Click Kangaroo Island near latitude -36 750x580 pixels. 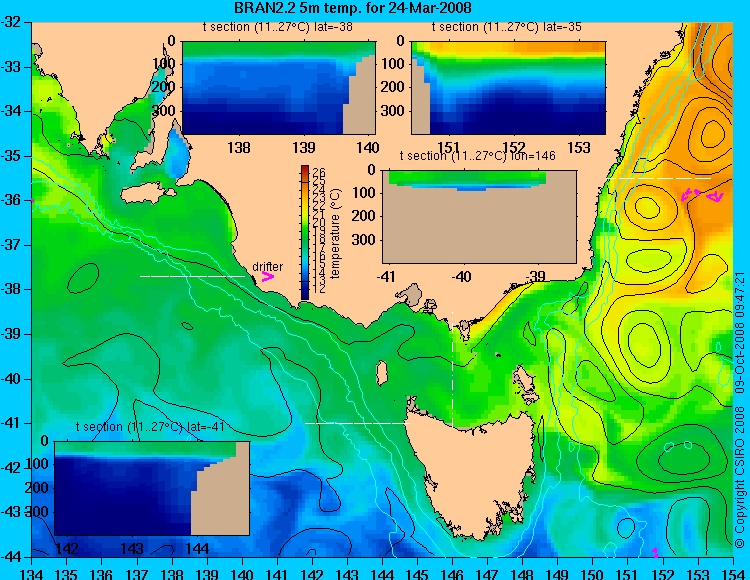147,193
